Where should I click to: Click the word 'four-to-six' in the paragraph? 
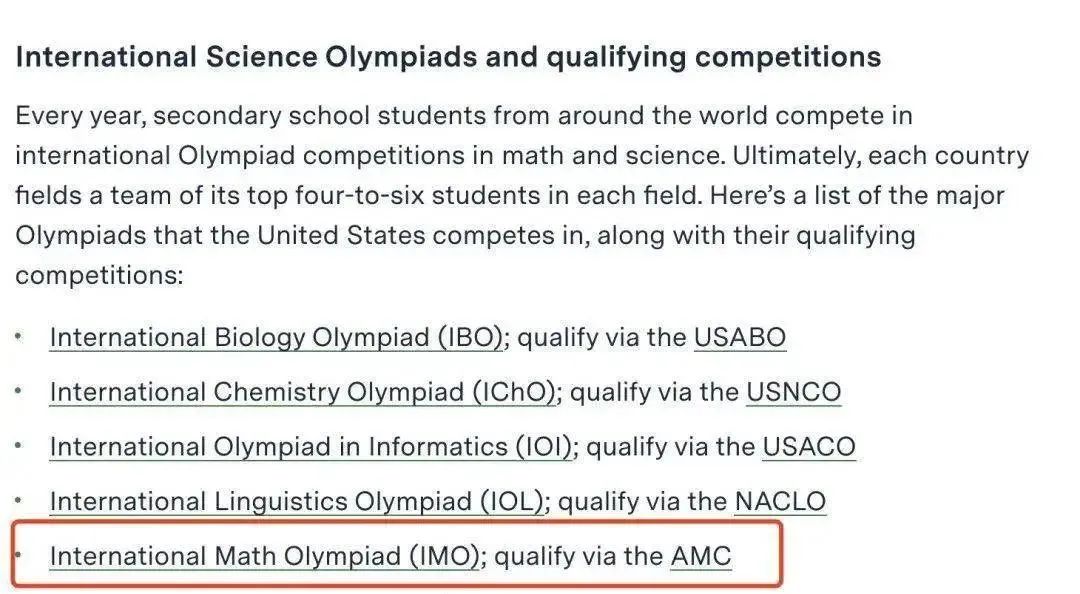367,196
